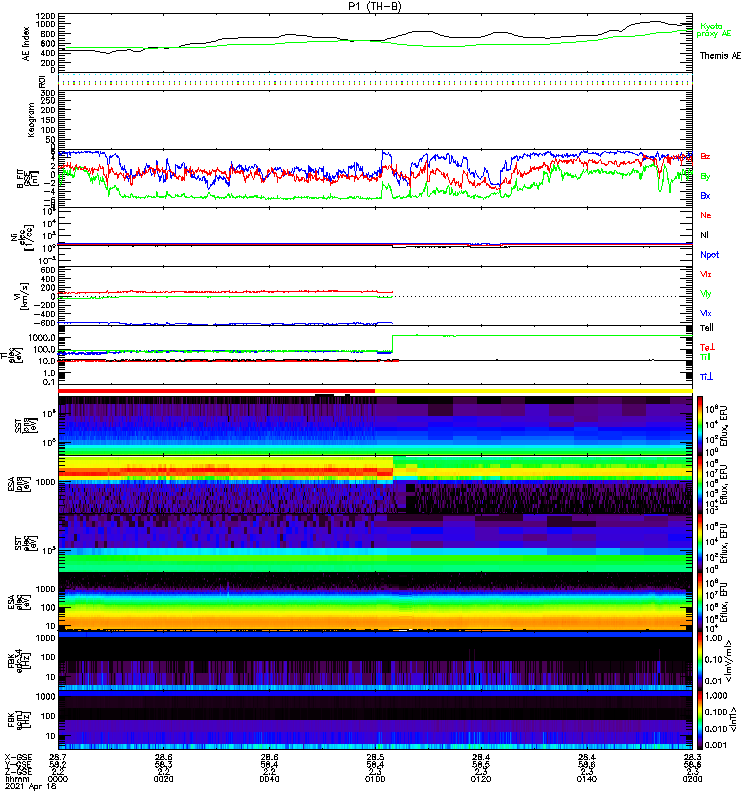Select the blue Npot legend label
Image resolution: width=750 pixels, height=800 pixels.
click(x=709, y=255)
